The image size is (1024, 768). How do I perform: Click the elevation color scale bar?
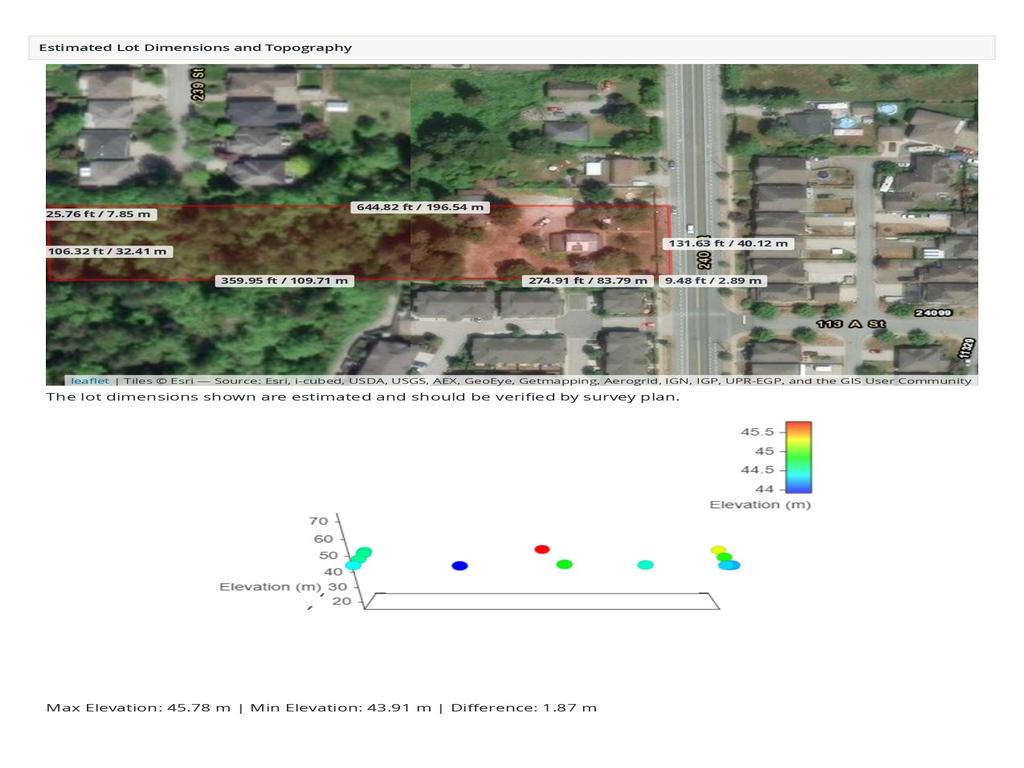[799, 457]
